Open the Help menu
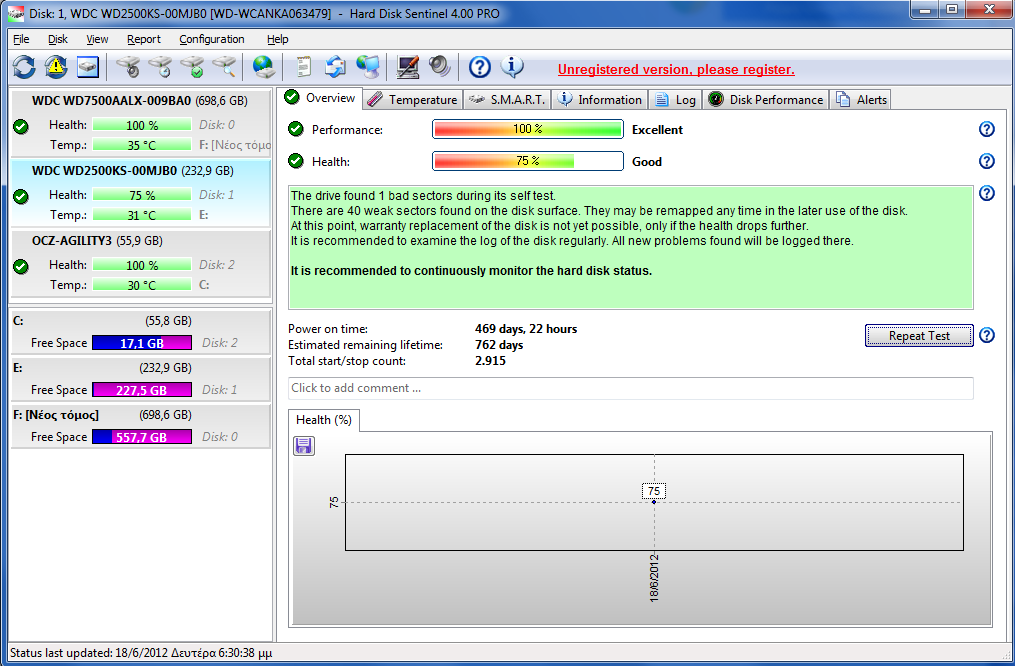Image resolution: width=1015 pixels, height=666 pixels. click(x=278, y=39)
